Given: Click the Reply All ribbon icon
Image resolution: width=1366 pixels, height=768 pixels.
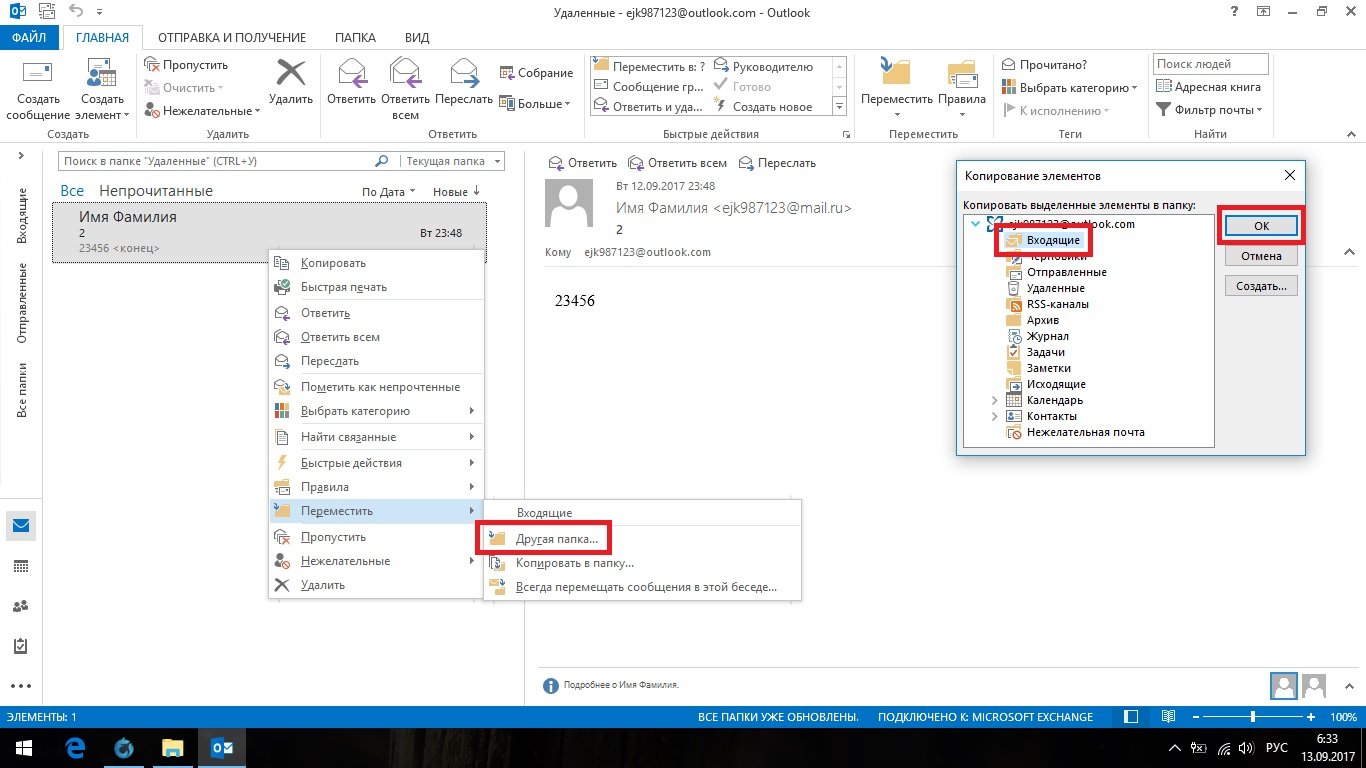Looking at the screenshot, I should tap(405, 73).
